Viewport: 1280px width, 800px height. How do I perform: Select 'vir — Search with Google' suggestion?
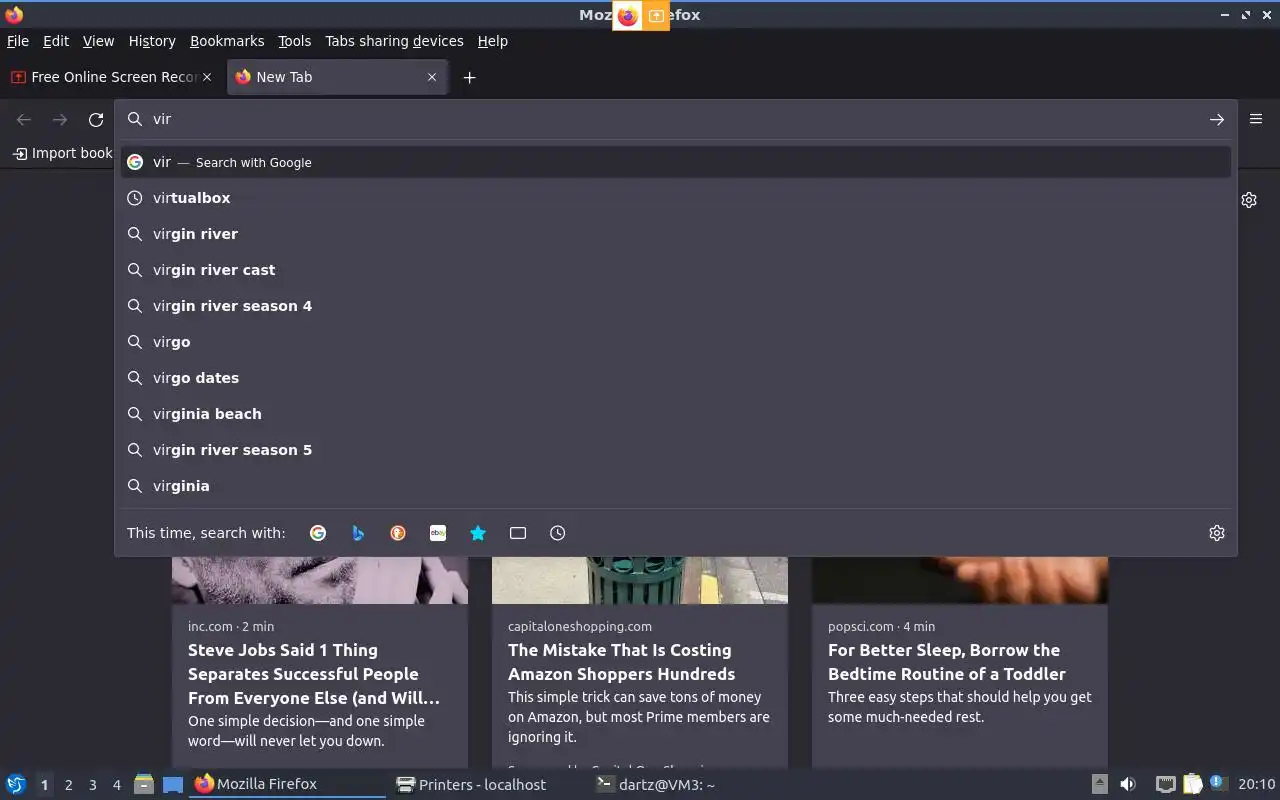click(x=676, y=162)
